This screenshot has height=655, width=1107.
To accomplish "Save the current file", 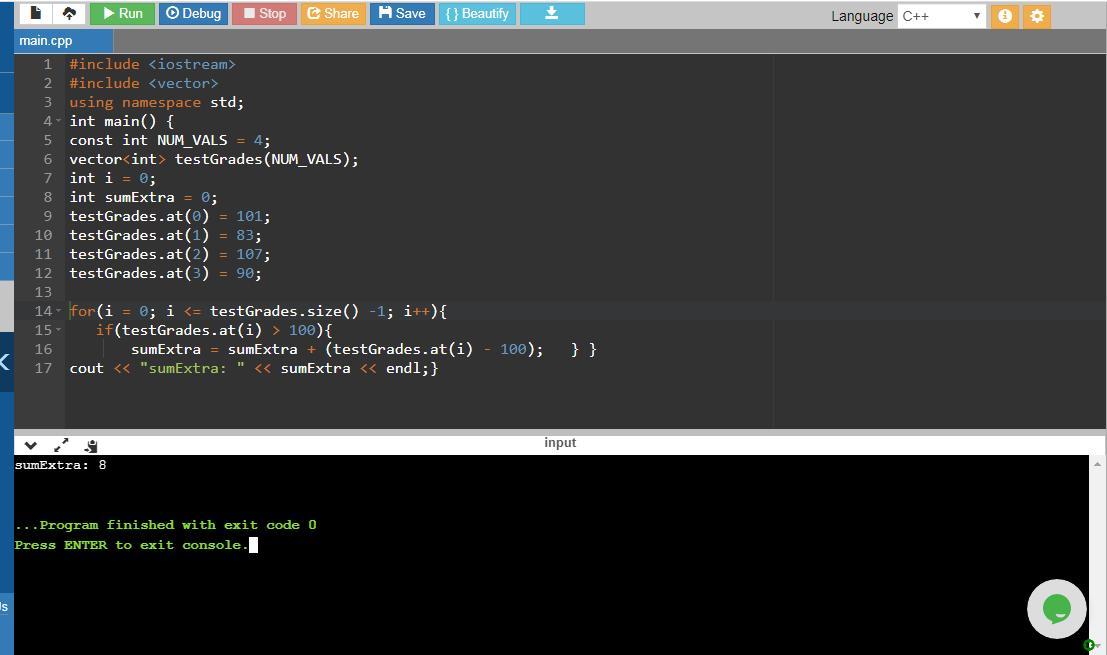I will tap(402, 13).
